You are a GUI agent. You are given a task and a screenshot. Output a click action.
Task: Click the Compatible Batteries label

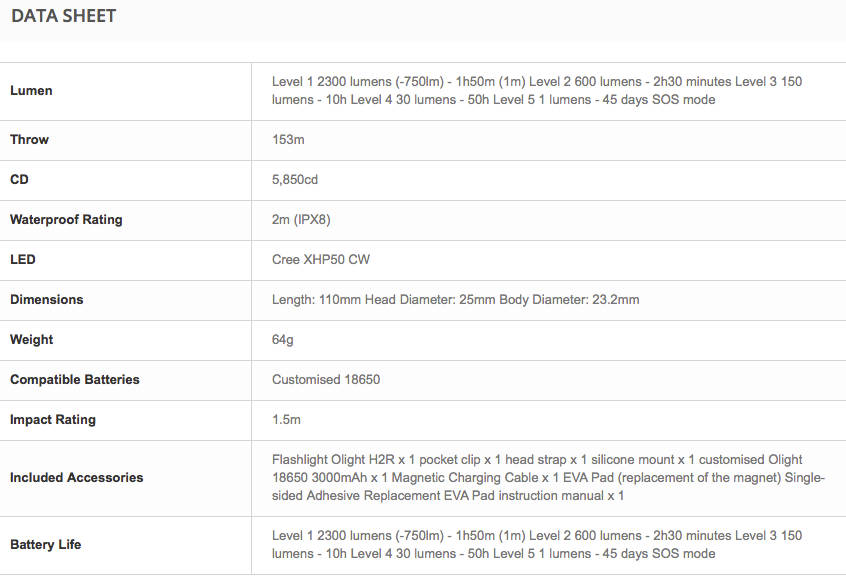[75, 380]
